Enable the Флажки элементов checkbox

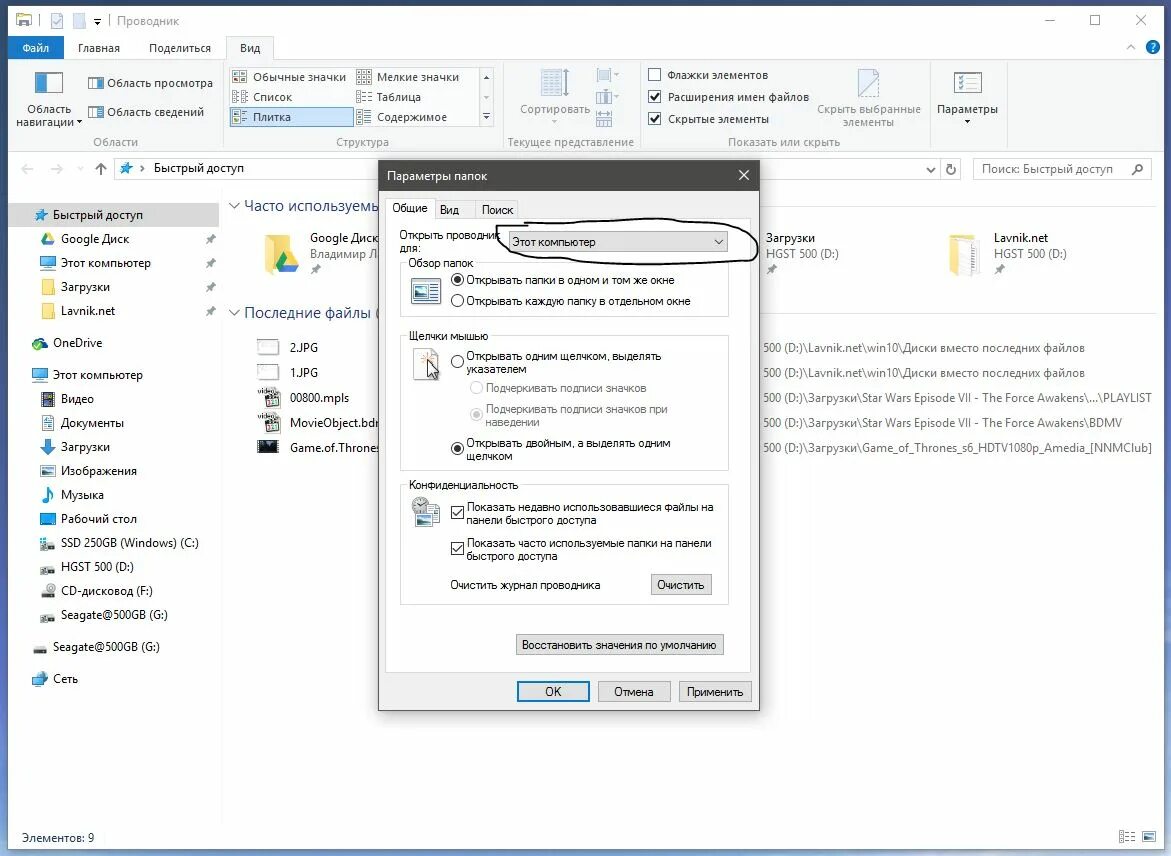tap(656, 74)
